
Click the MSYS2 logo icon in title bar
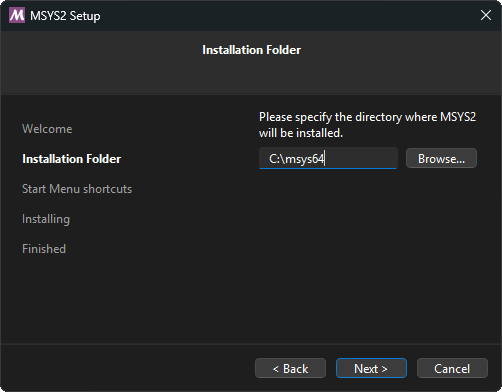[17, 15]
